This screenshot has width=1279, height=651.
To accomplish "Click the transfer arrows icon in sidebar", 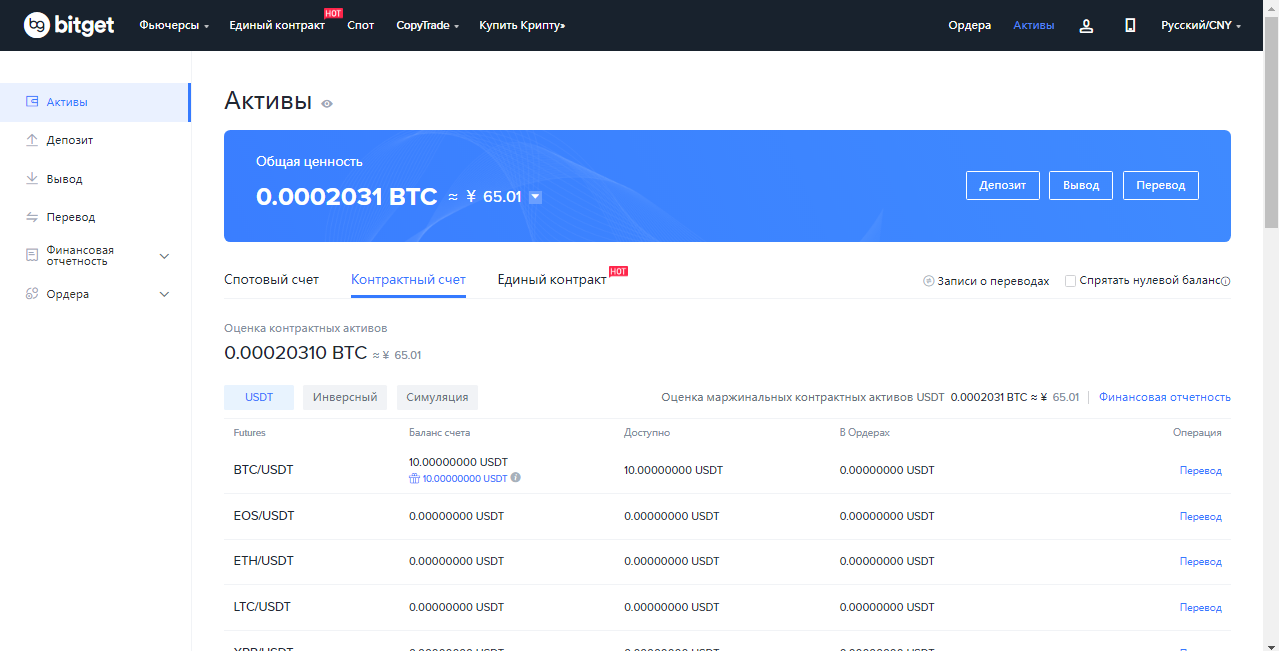I will click(x=32, y=217).
